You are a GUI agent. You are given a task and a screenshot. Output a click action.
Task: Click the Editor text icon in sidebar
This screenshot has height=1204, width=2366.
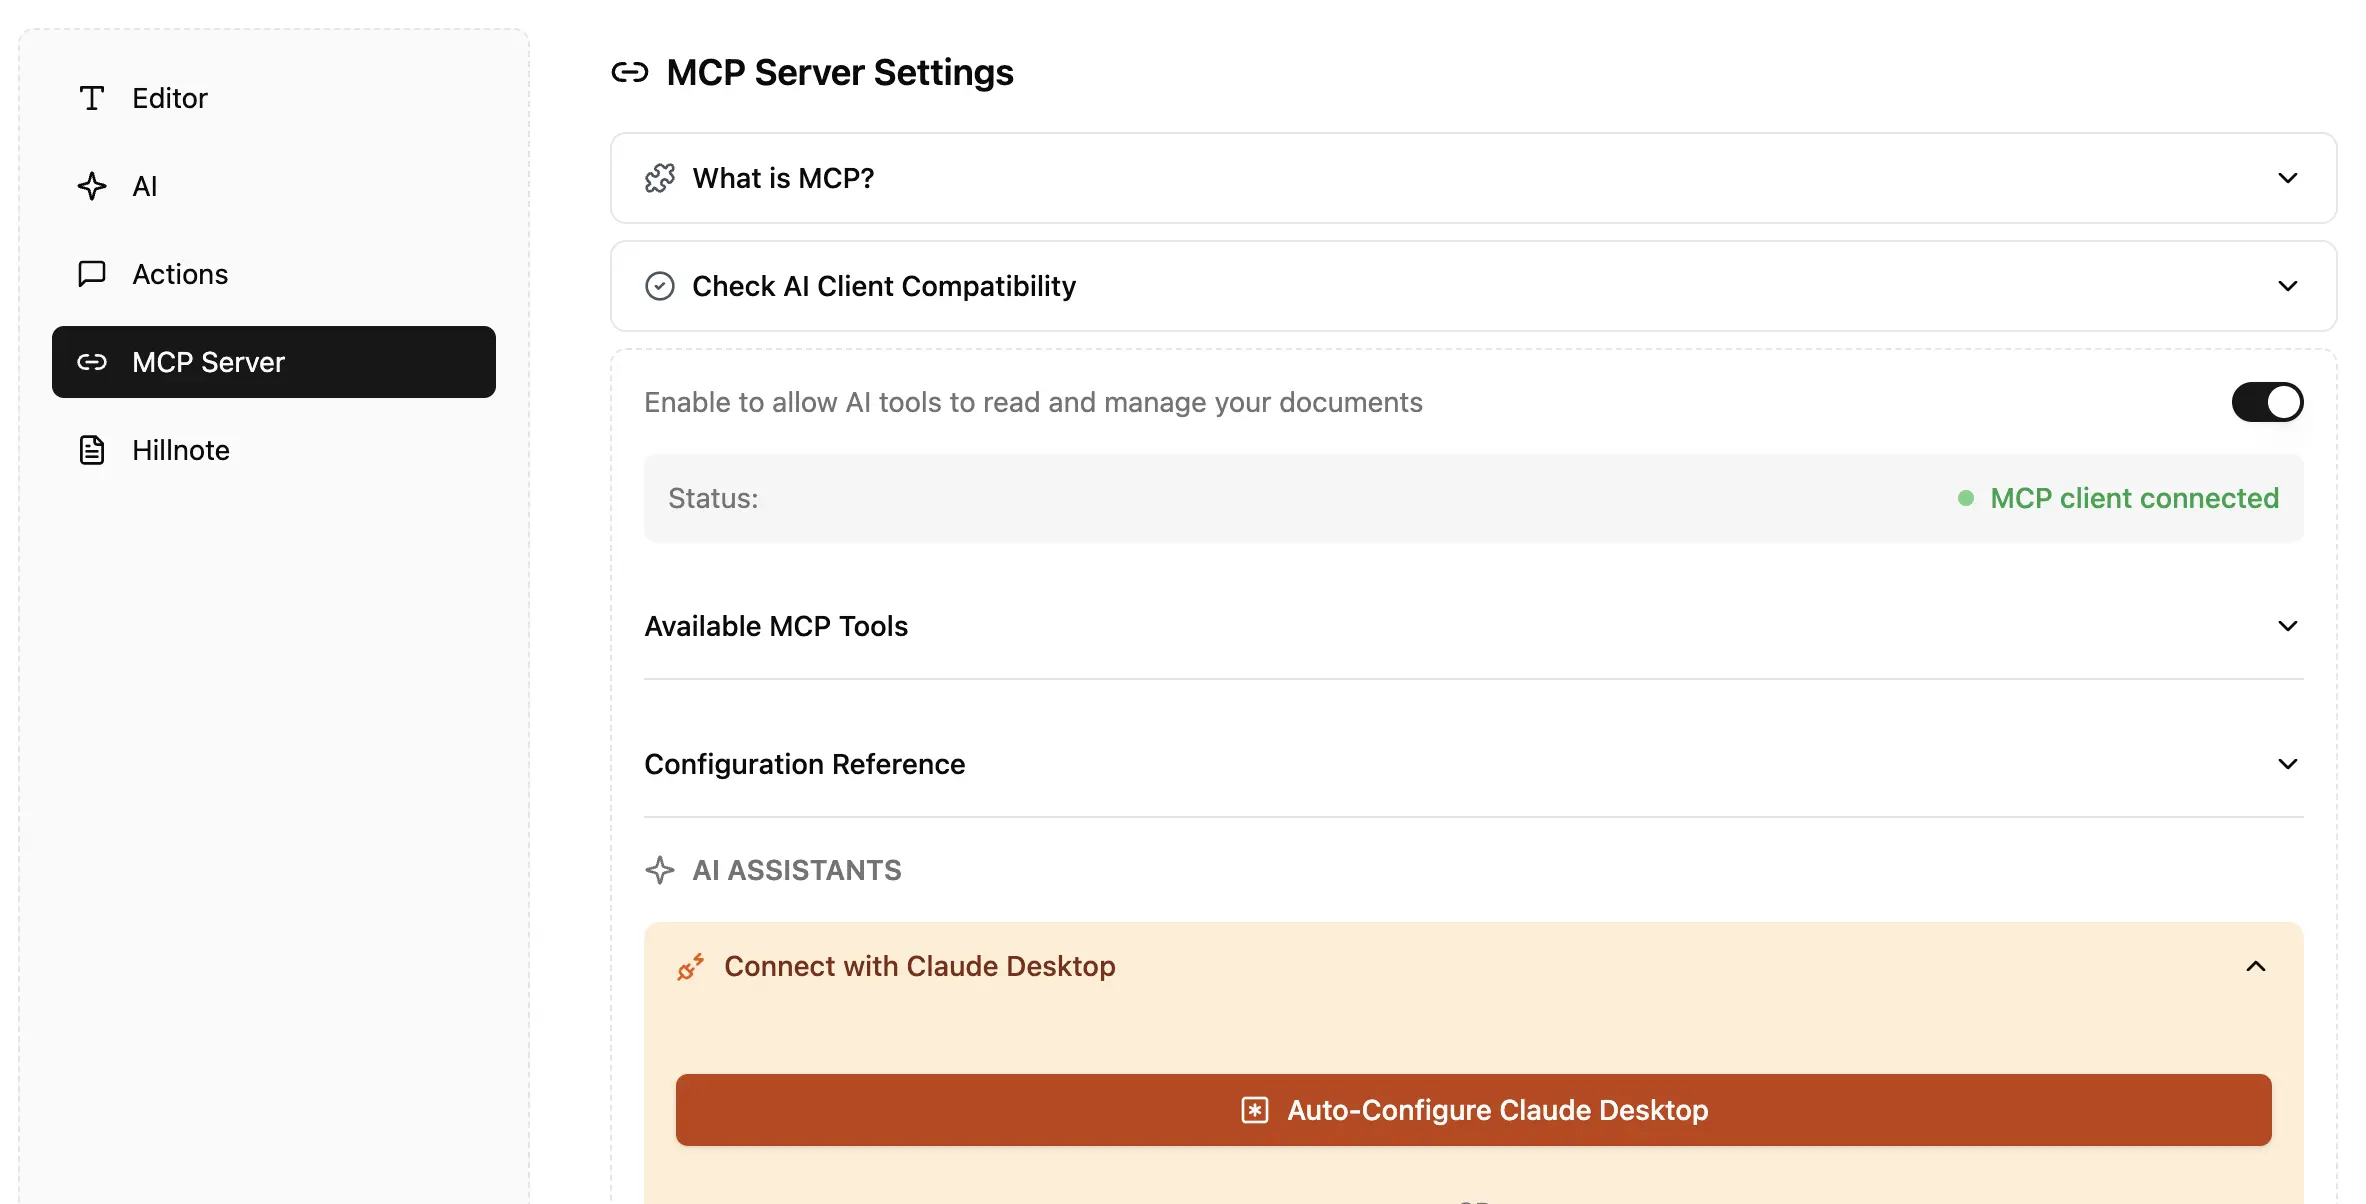(x=92, y=98)
